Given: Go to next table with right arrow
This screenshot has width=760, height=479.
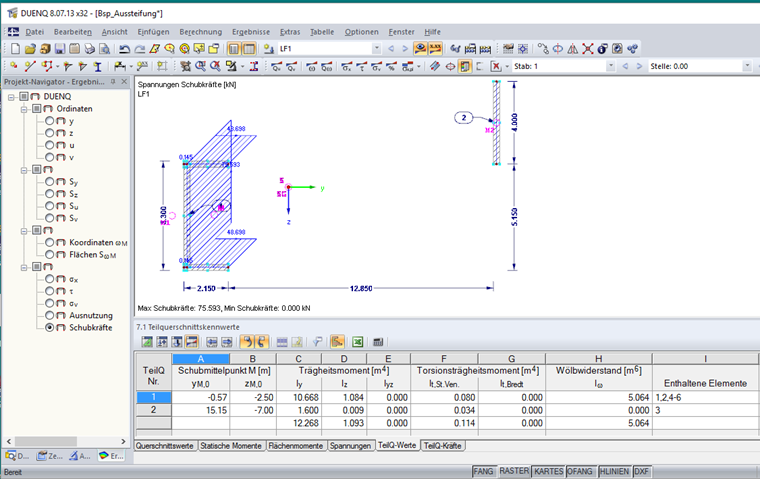Looking at the screenshot, I should click(227, 342).
